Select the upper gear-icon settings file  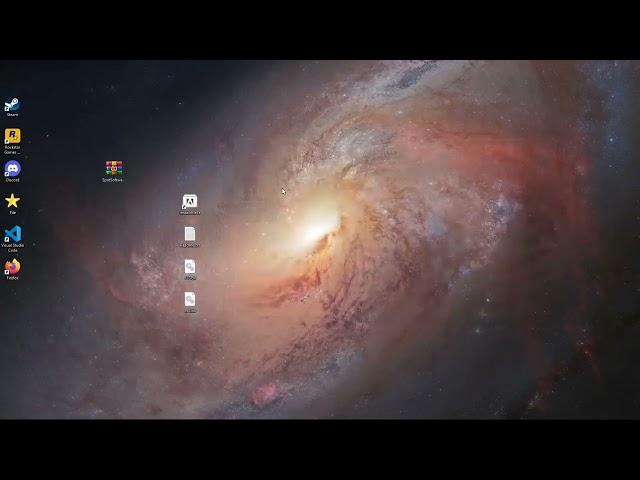[x=190, y=269]
